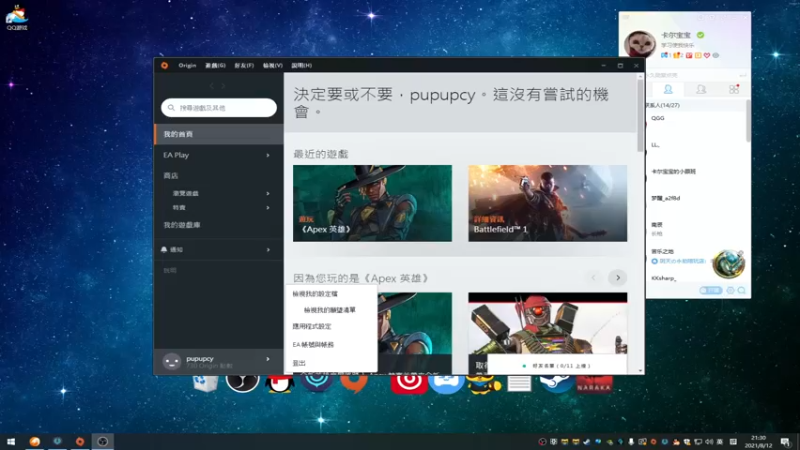Expand the EA Play chevron

[x=268, y=155]
